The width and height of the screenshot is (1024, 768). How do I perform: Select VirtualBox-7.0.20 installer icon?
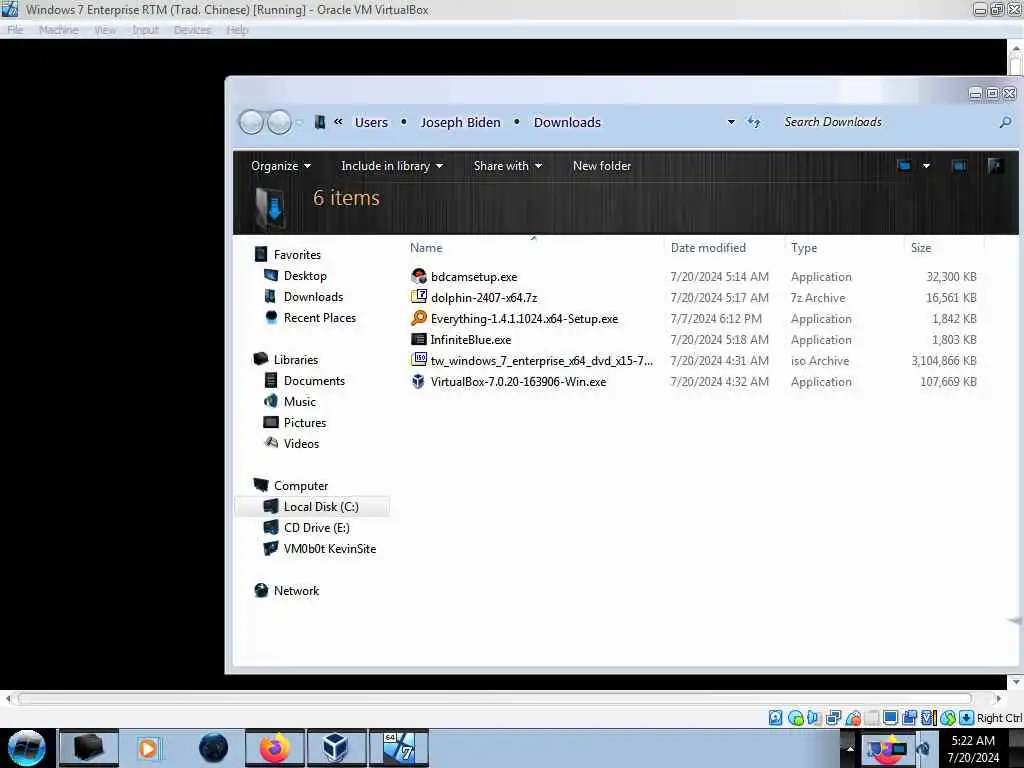(419, 381)
